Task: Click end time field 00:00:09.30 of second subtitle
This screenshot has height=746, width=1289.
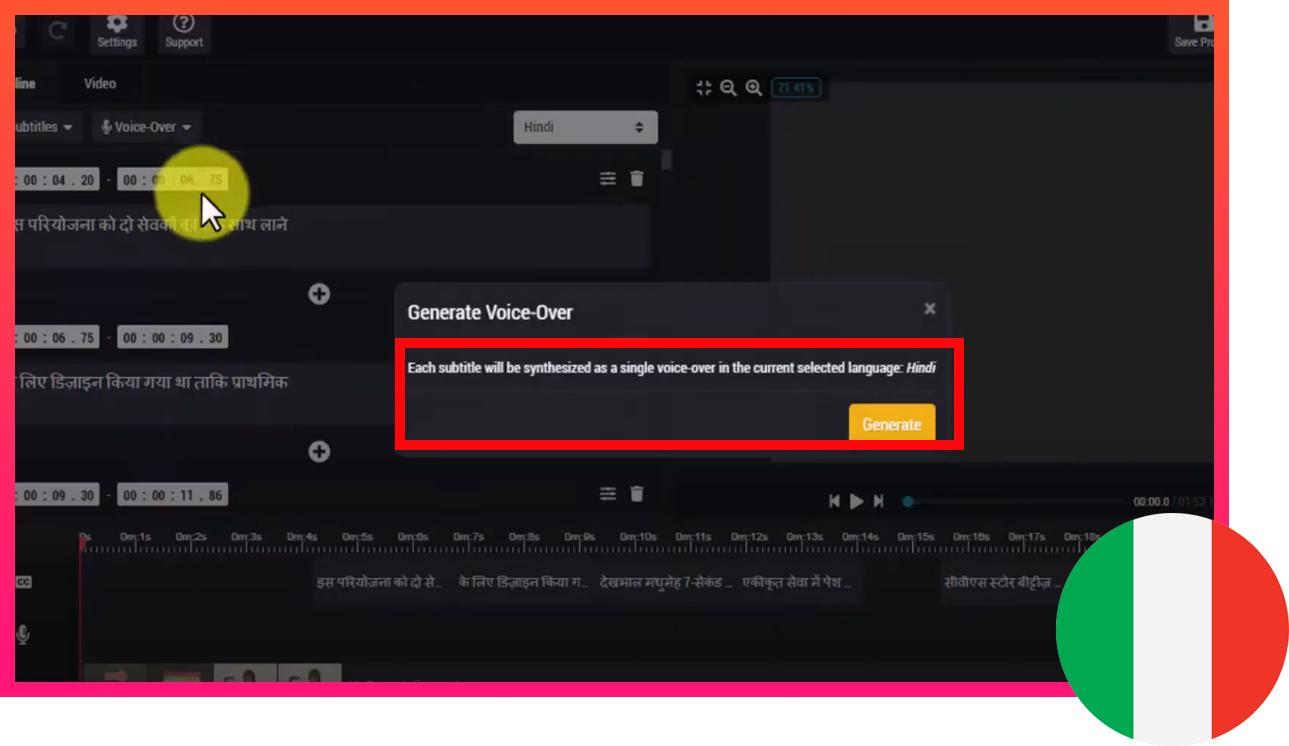Action: coord(172,338)
